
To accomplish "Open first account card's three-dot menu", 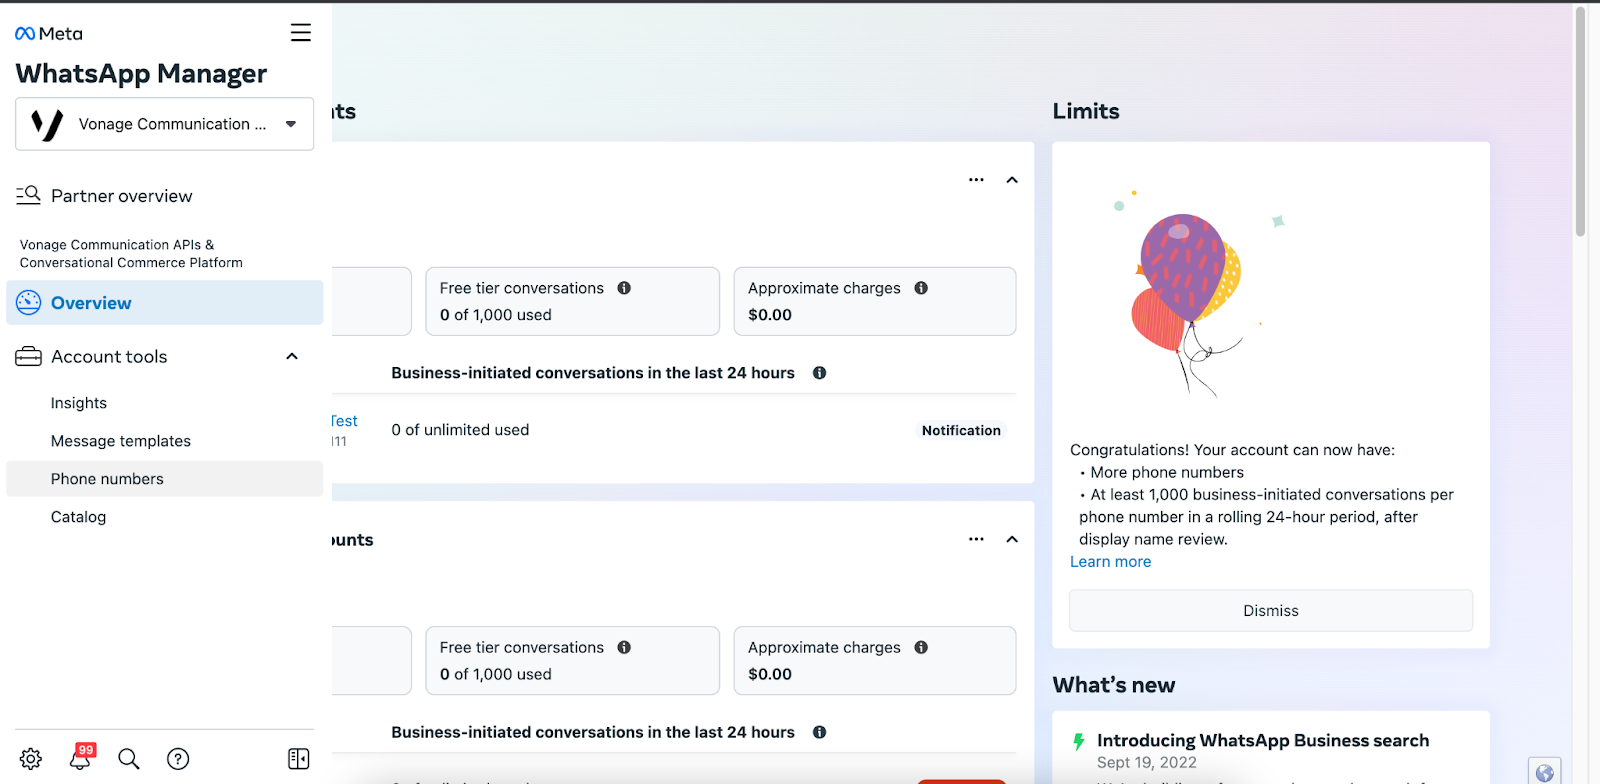I will pyautogui.click(x=976, y=180).
